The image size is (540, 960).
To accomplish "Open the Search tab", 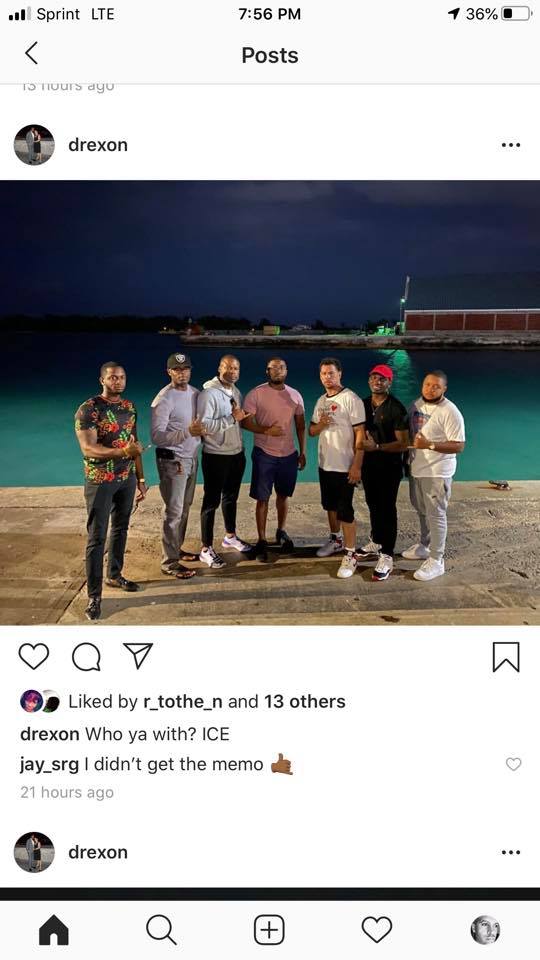I will (x=162, y=931).
